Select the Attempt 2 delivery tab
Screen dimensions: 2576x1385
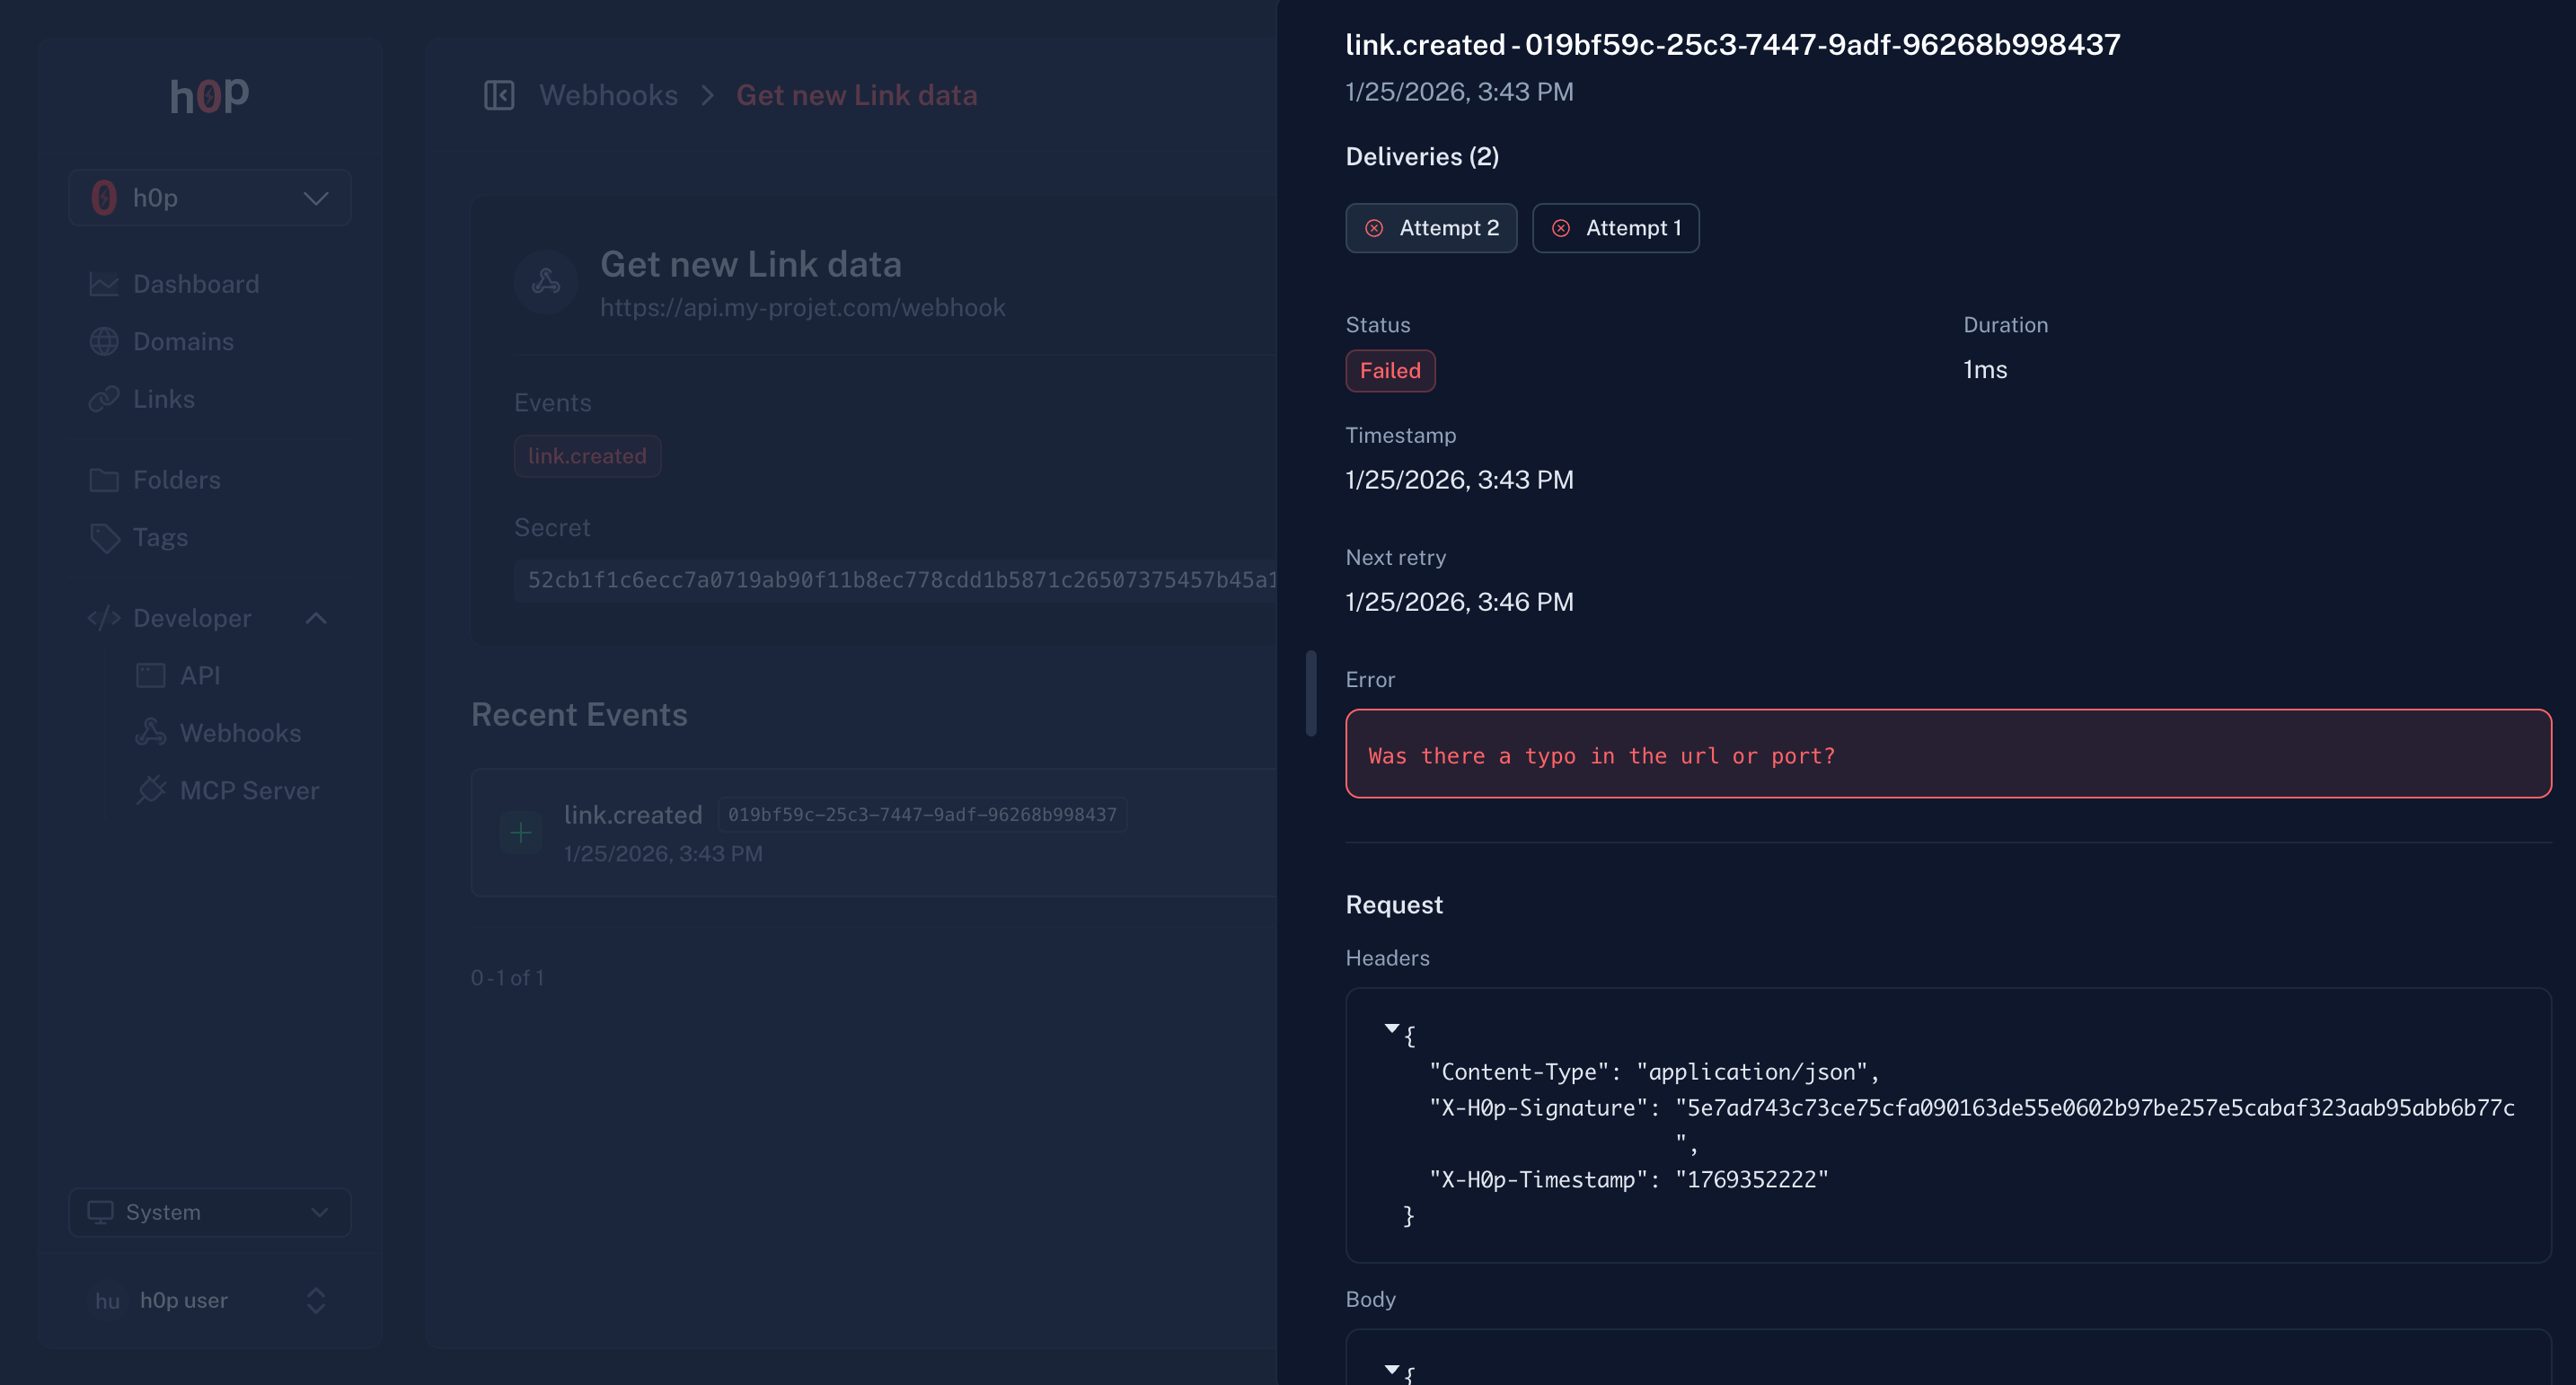1430,228
